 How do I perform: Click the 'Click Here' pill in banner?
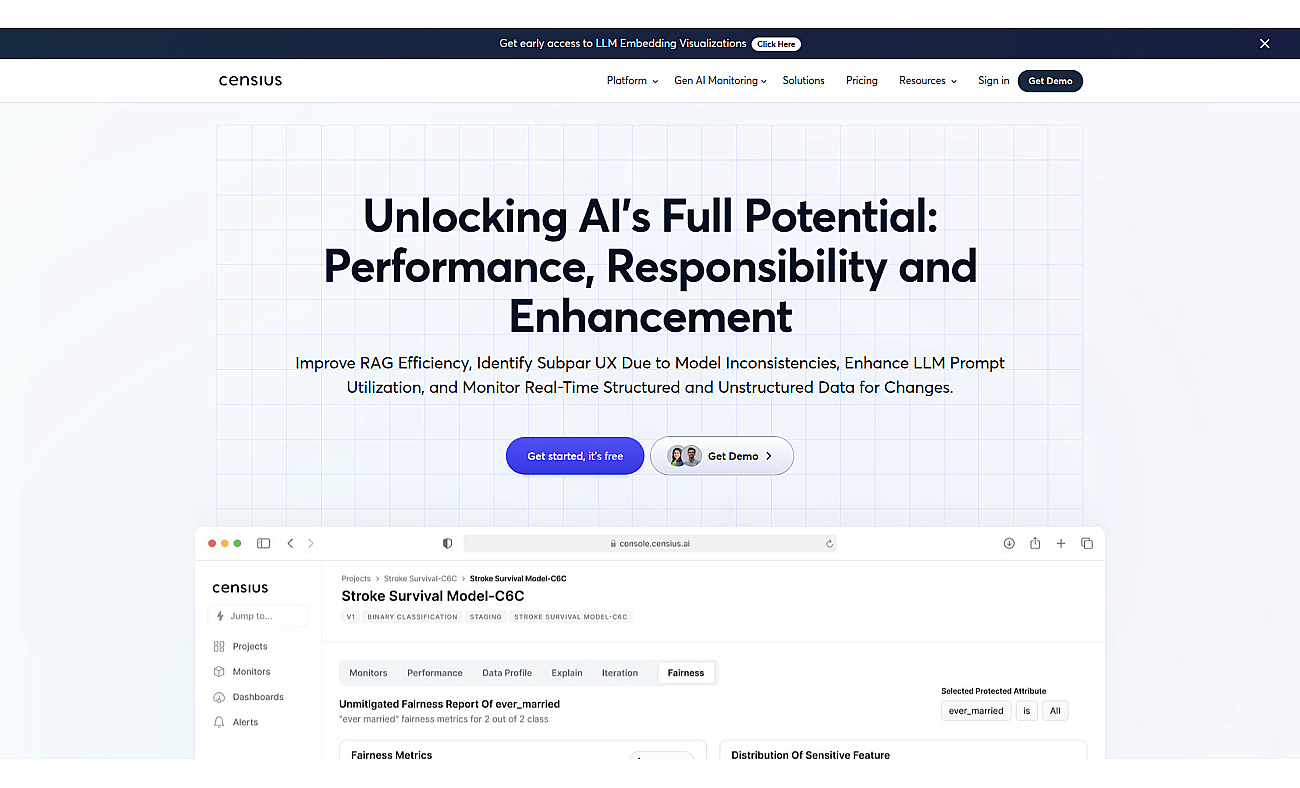(776, 44)
